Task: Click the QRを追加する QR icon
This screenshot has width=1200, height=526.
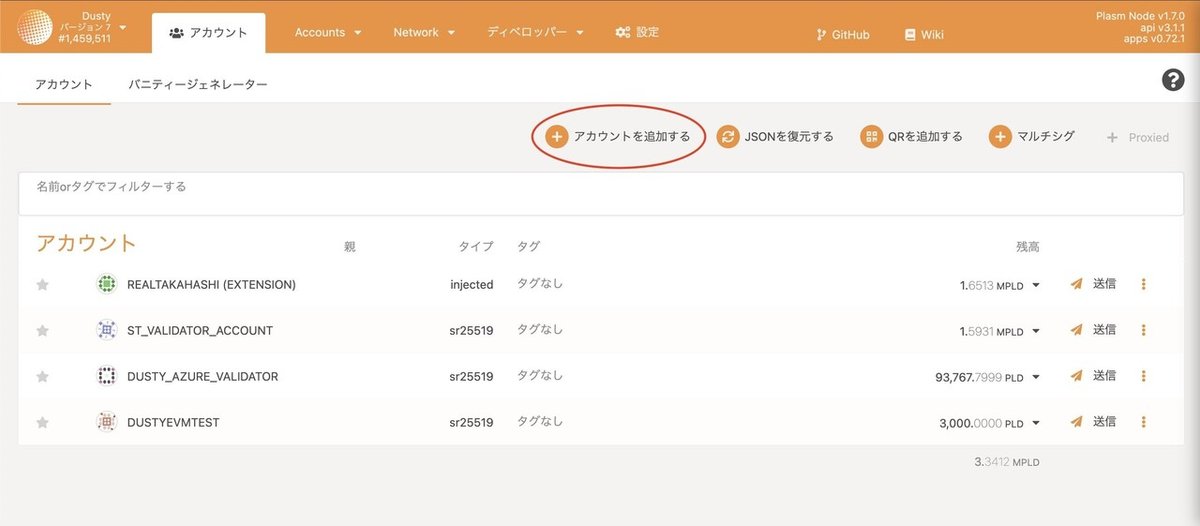Action: point(871,137)
